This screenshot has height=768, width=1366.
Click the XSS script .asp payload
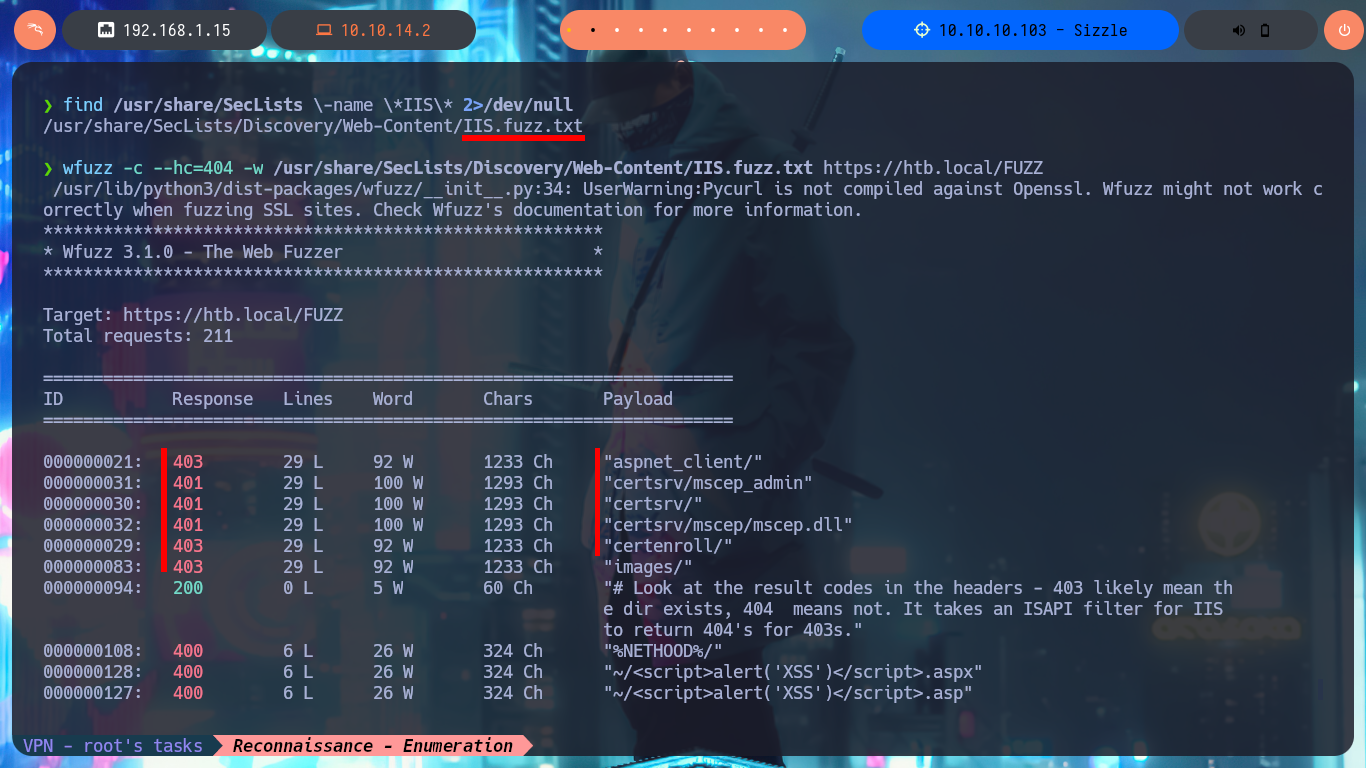[x=787, y=693]
